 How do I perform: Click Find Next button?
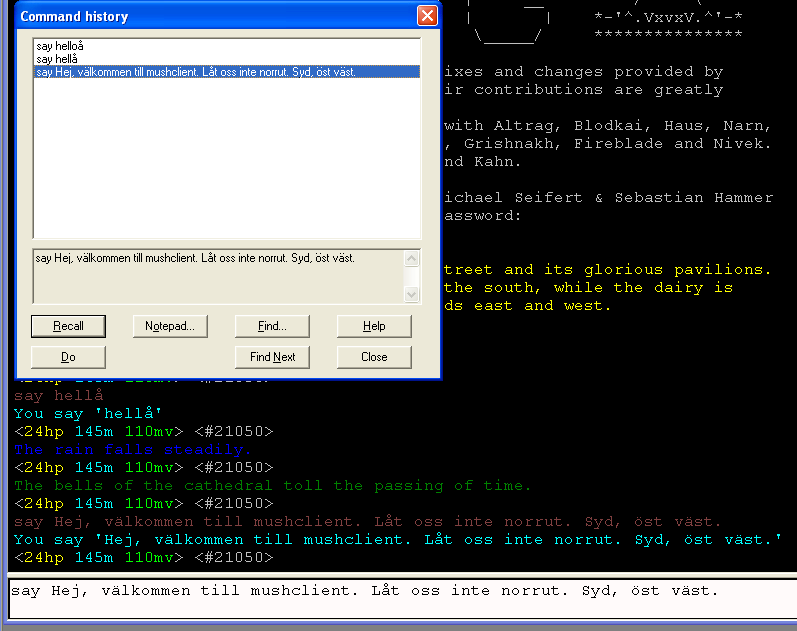[272, 357]
